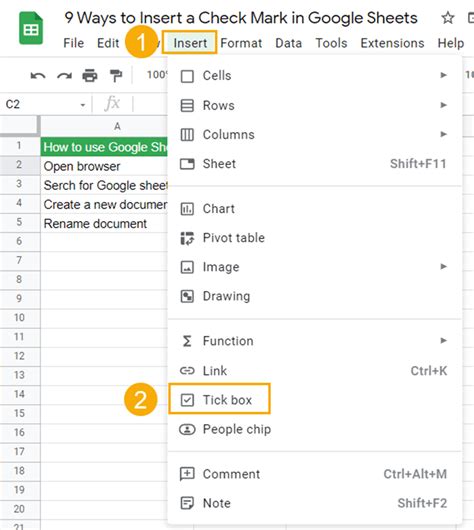Viewport: 474px width, 530px height.
Task: Expand the Columns submenu arrow
Action: (444, 134)
